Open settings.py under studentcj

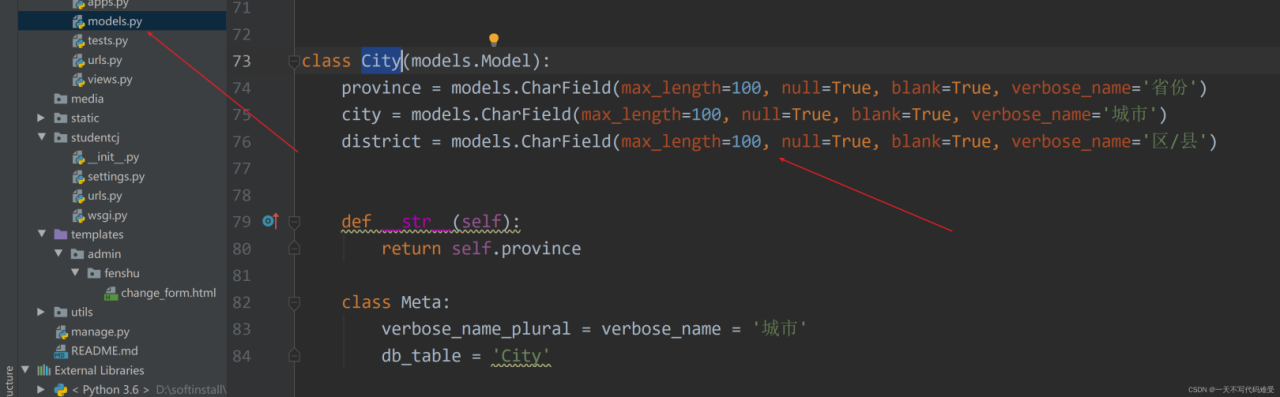coord(116,177)
